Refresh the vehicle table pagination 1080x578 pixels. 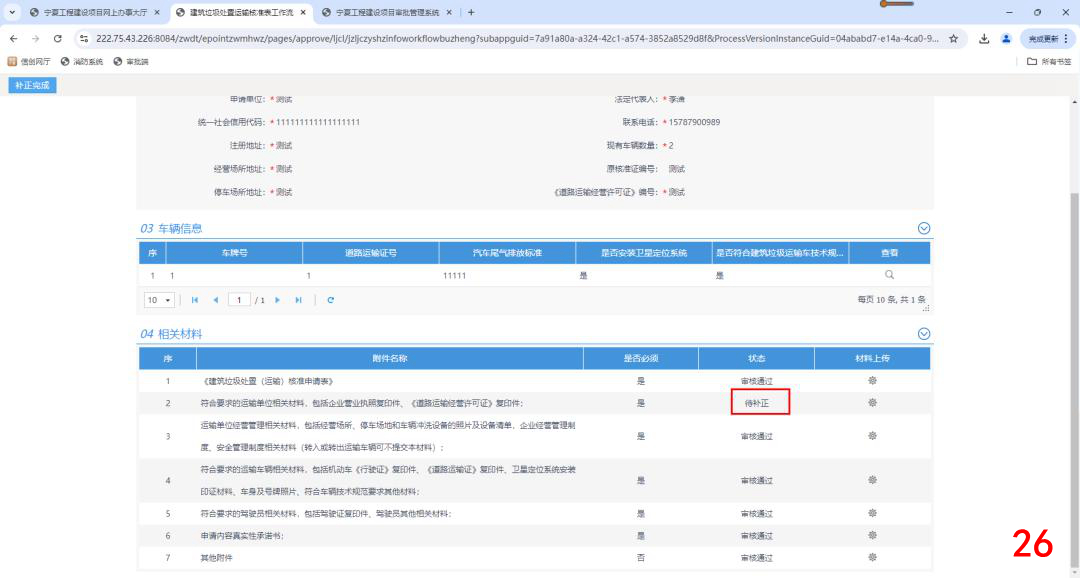(x=330, y=300)
